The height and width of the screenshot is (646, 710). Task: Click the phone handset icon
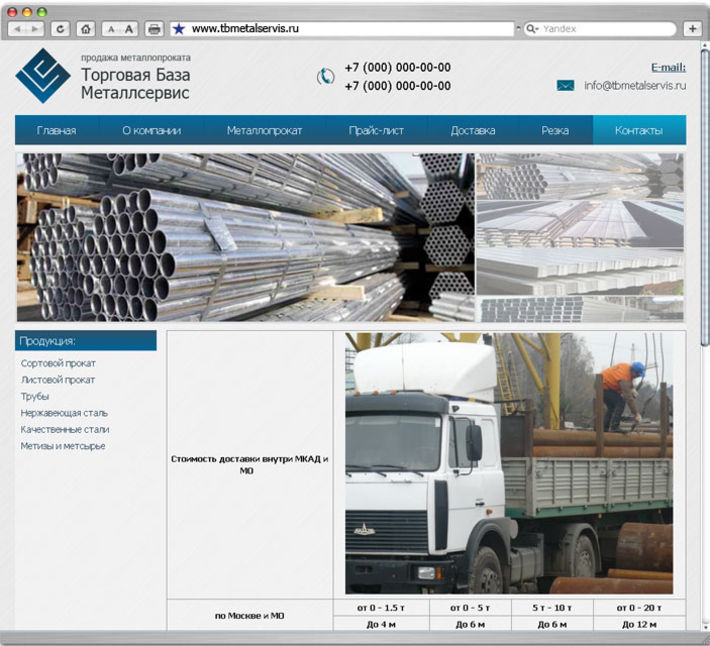[325, 76]
